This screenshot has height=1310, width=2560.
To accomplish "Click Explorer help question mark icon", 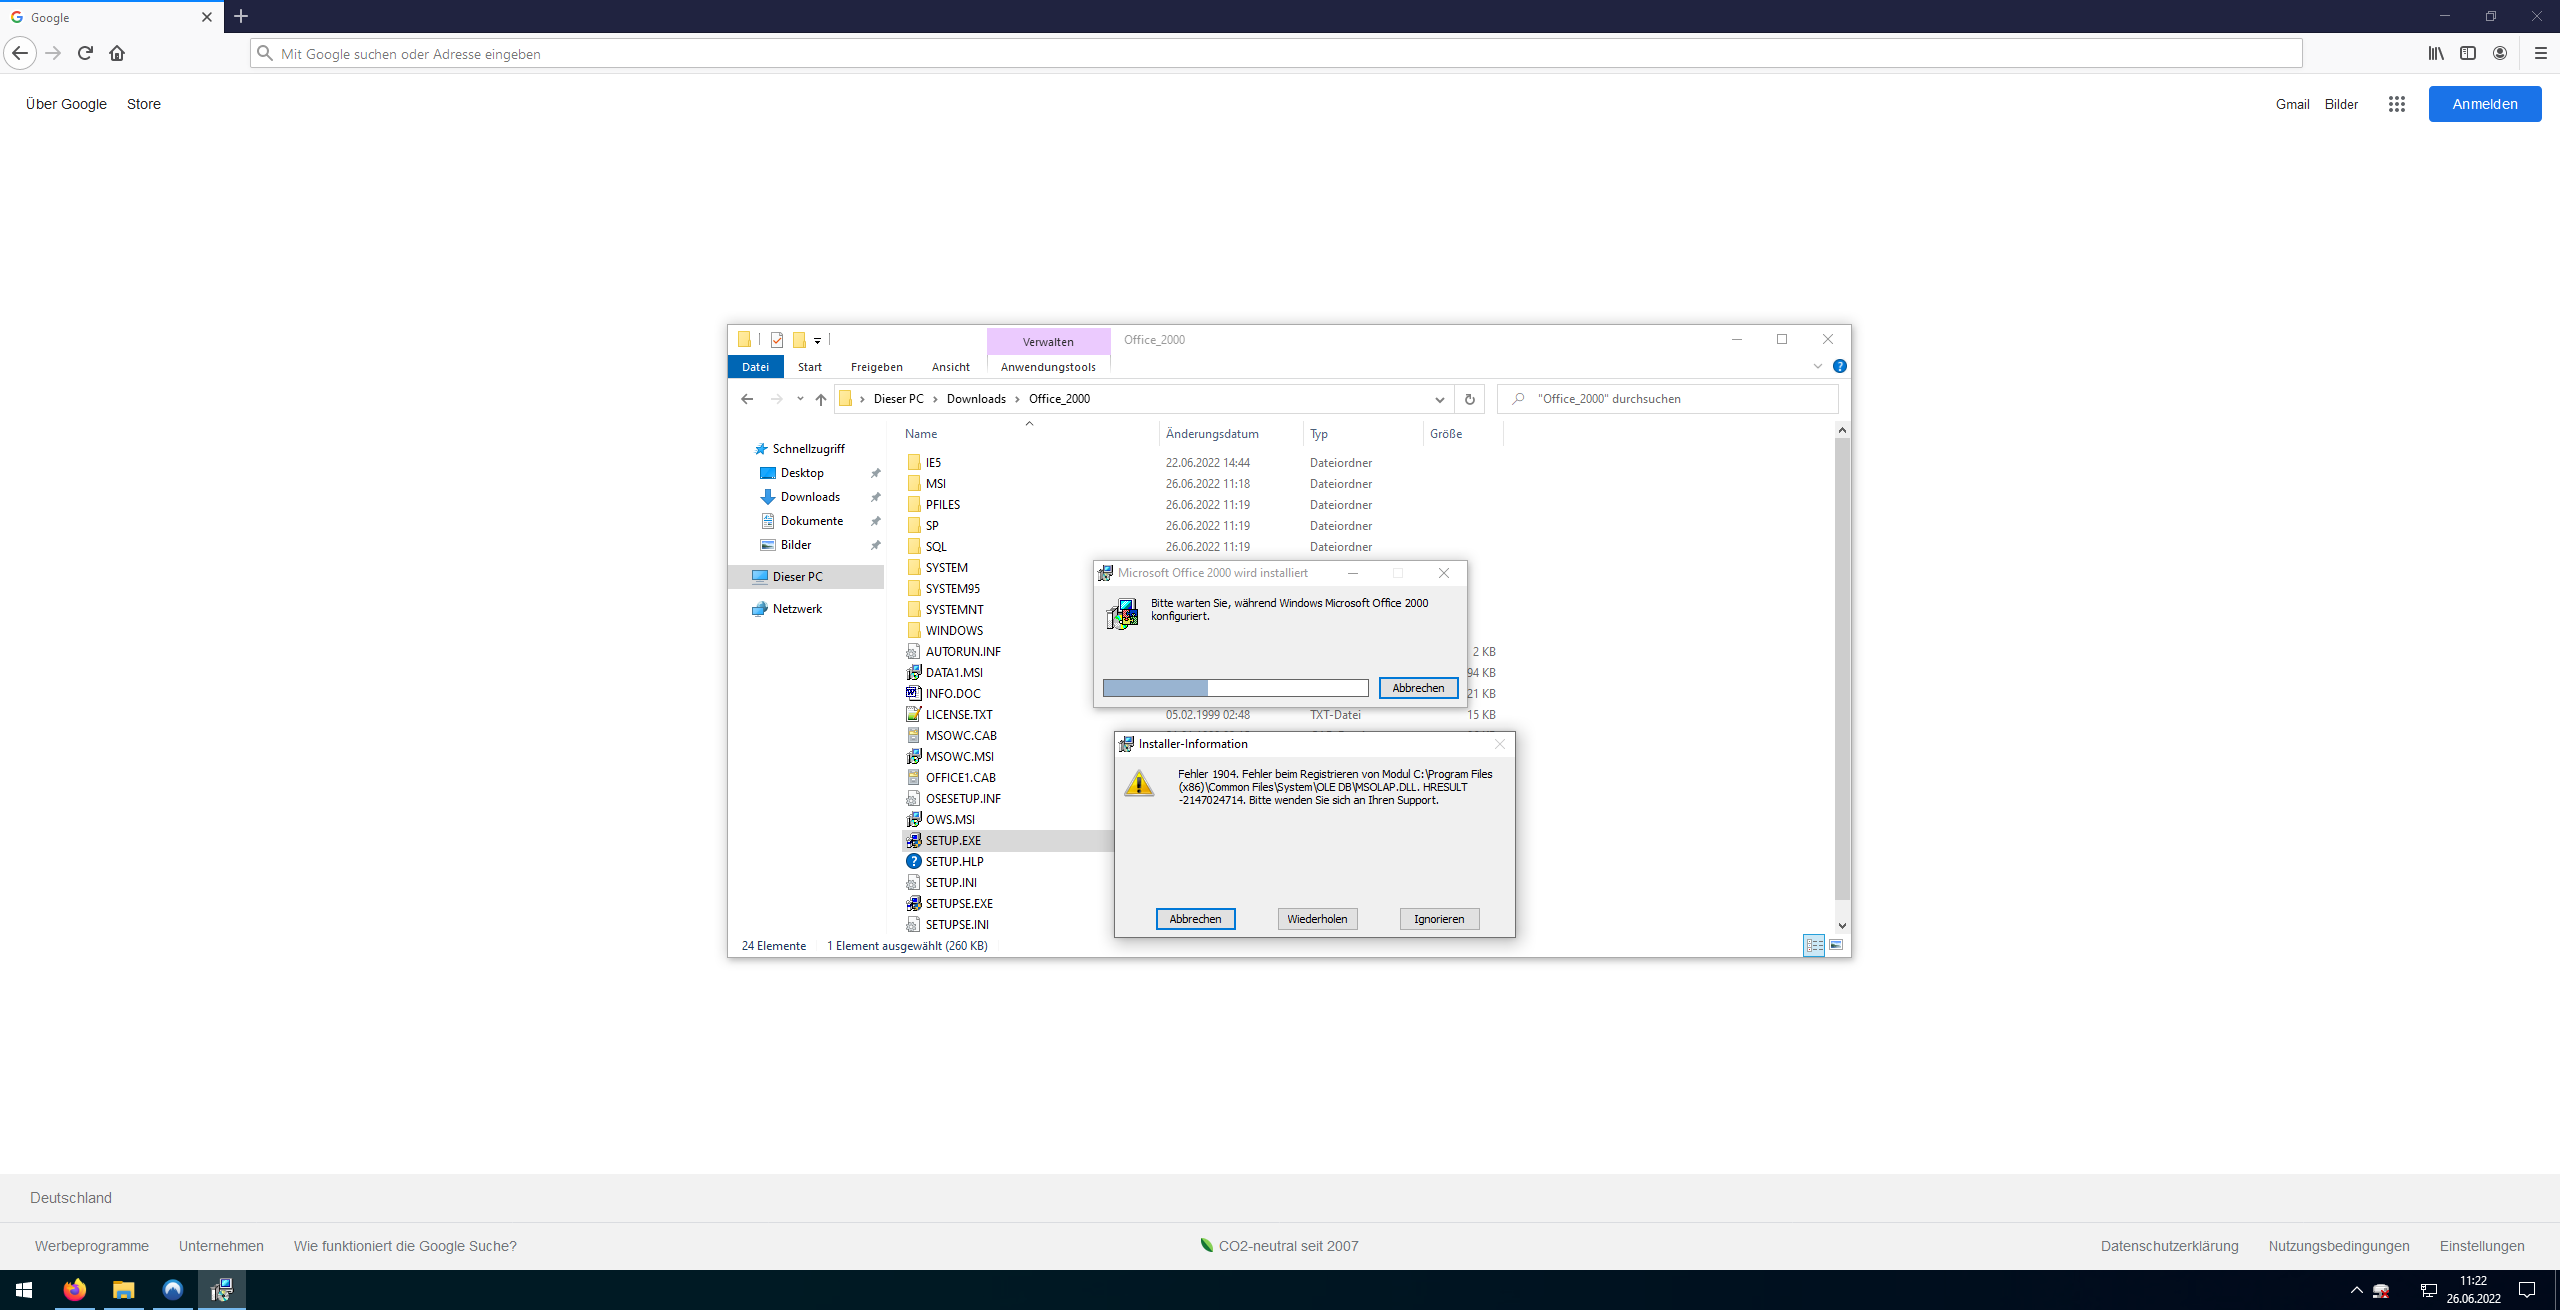I will pos(1839,367).
